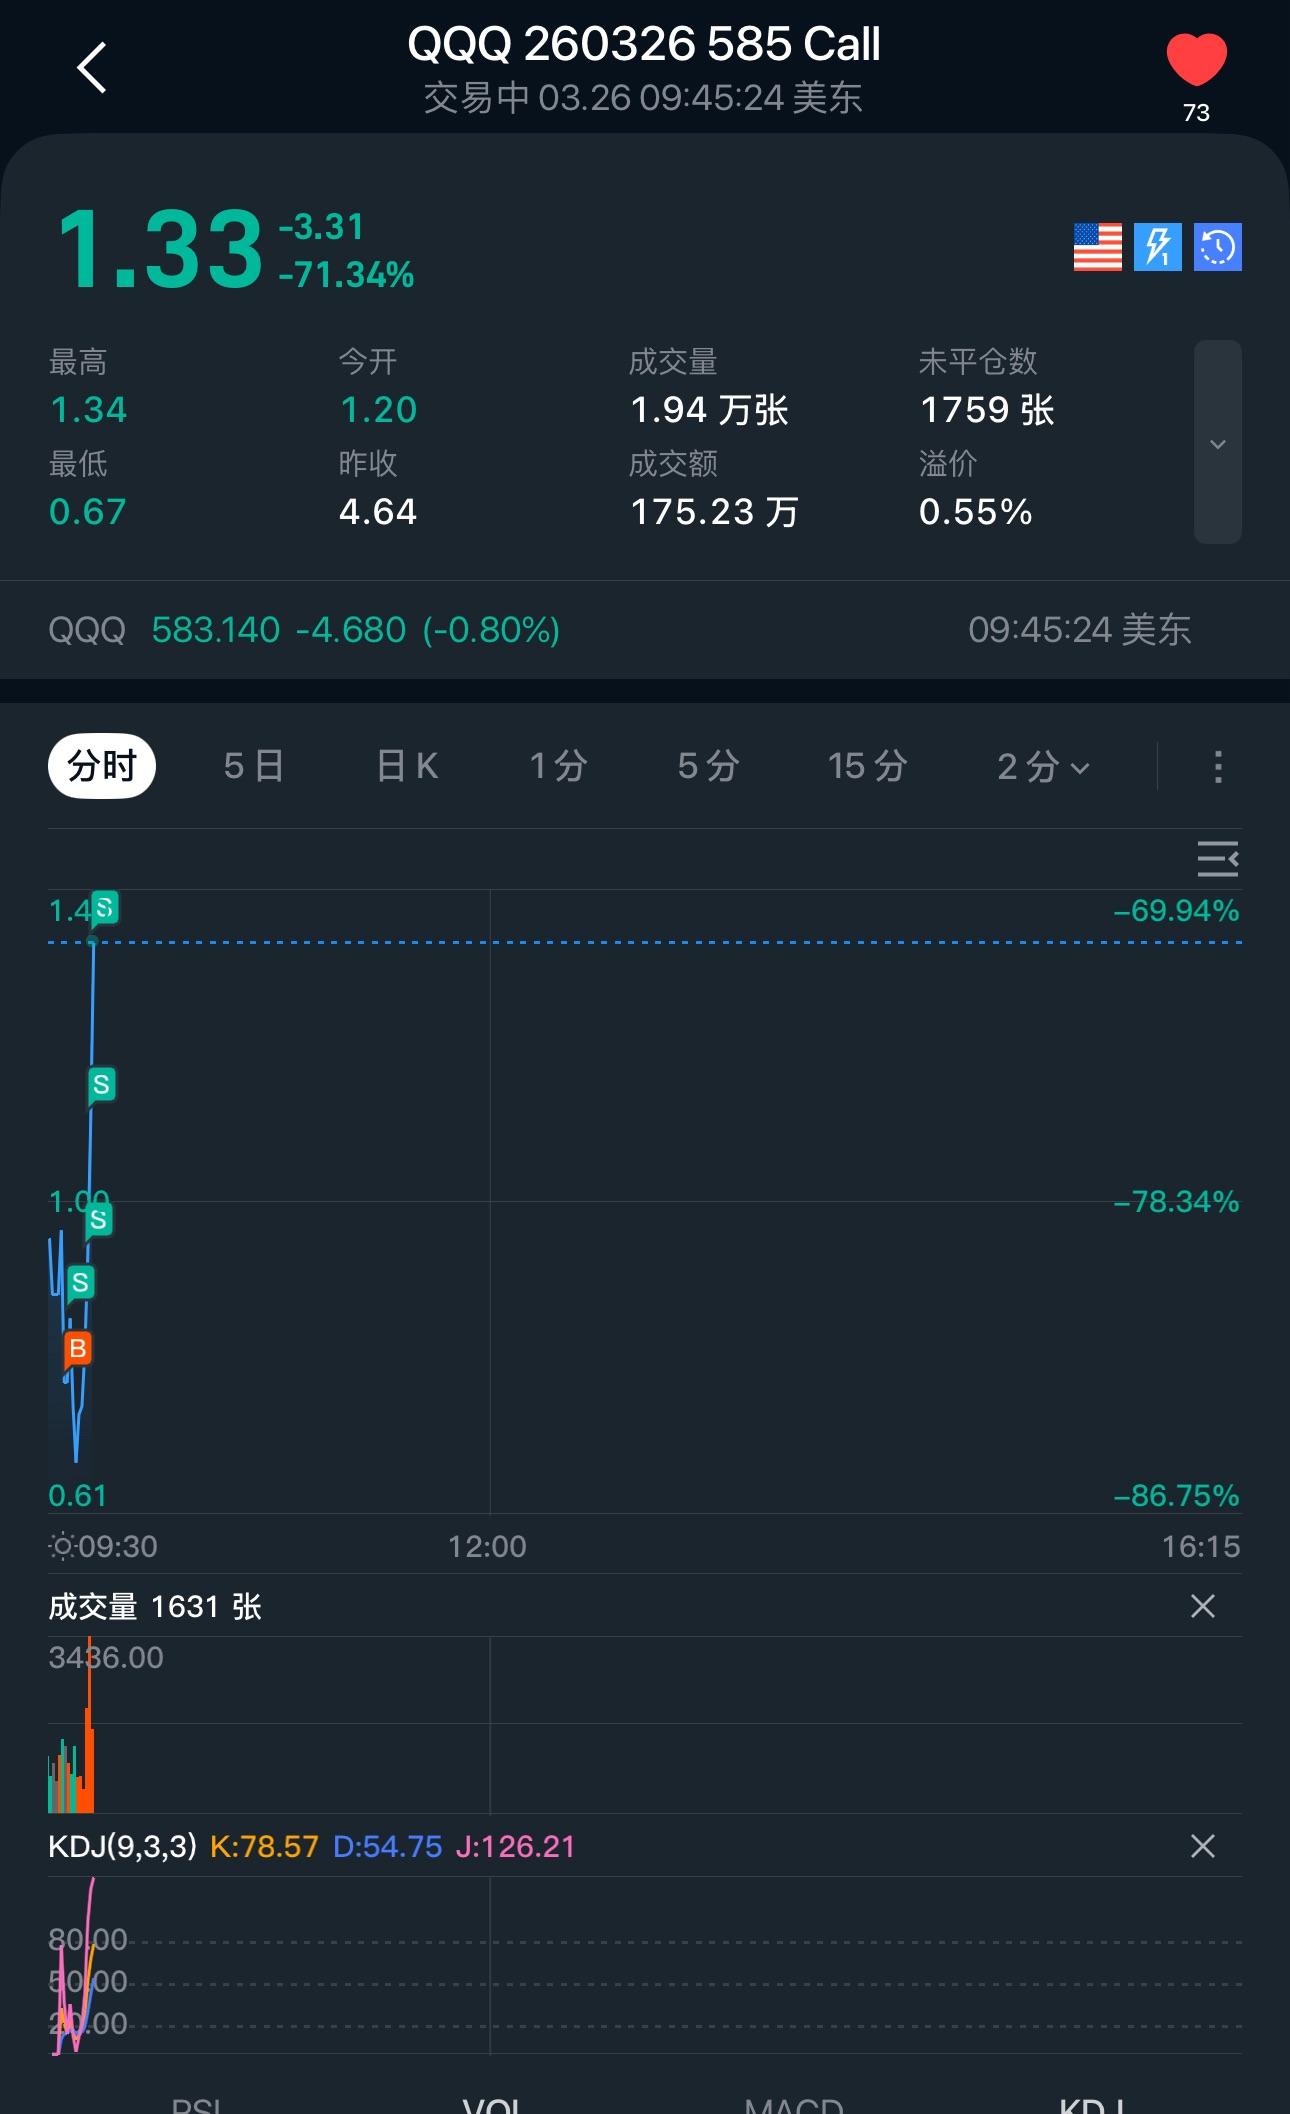
Task: Tap the 16:15 time axis label
Action: tap(1201, 1547)
